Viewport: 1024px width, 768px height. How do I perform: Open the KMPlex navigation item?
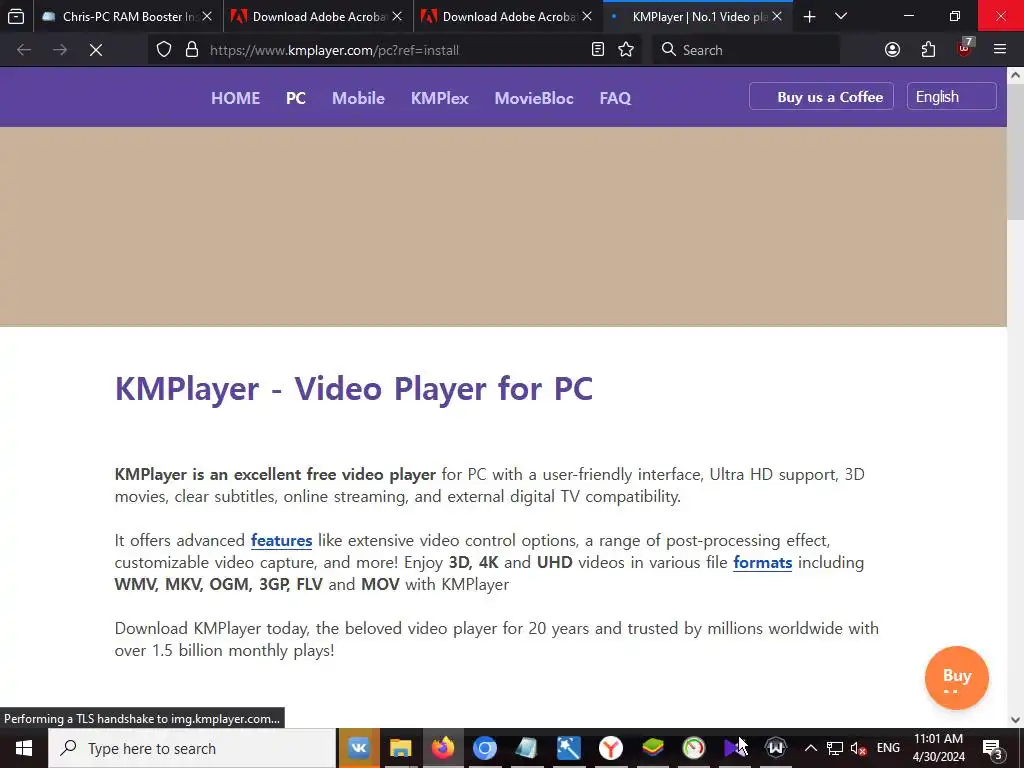pos(440,98)
